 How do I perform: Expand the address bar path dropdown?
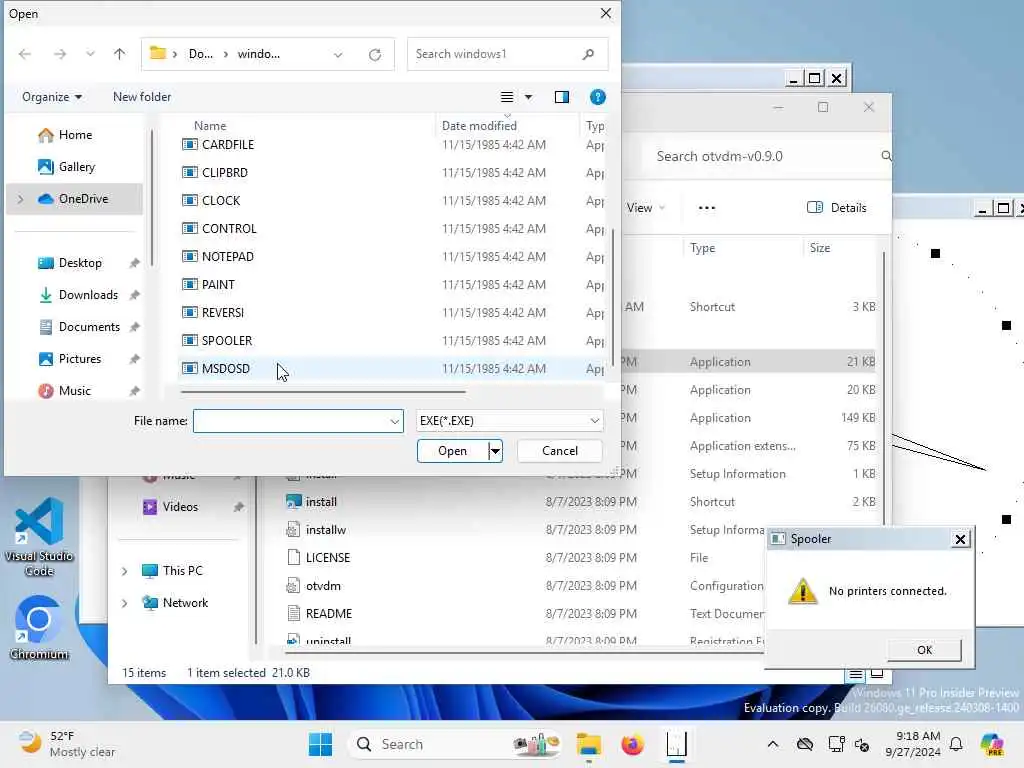[338, 55]
